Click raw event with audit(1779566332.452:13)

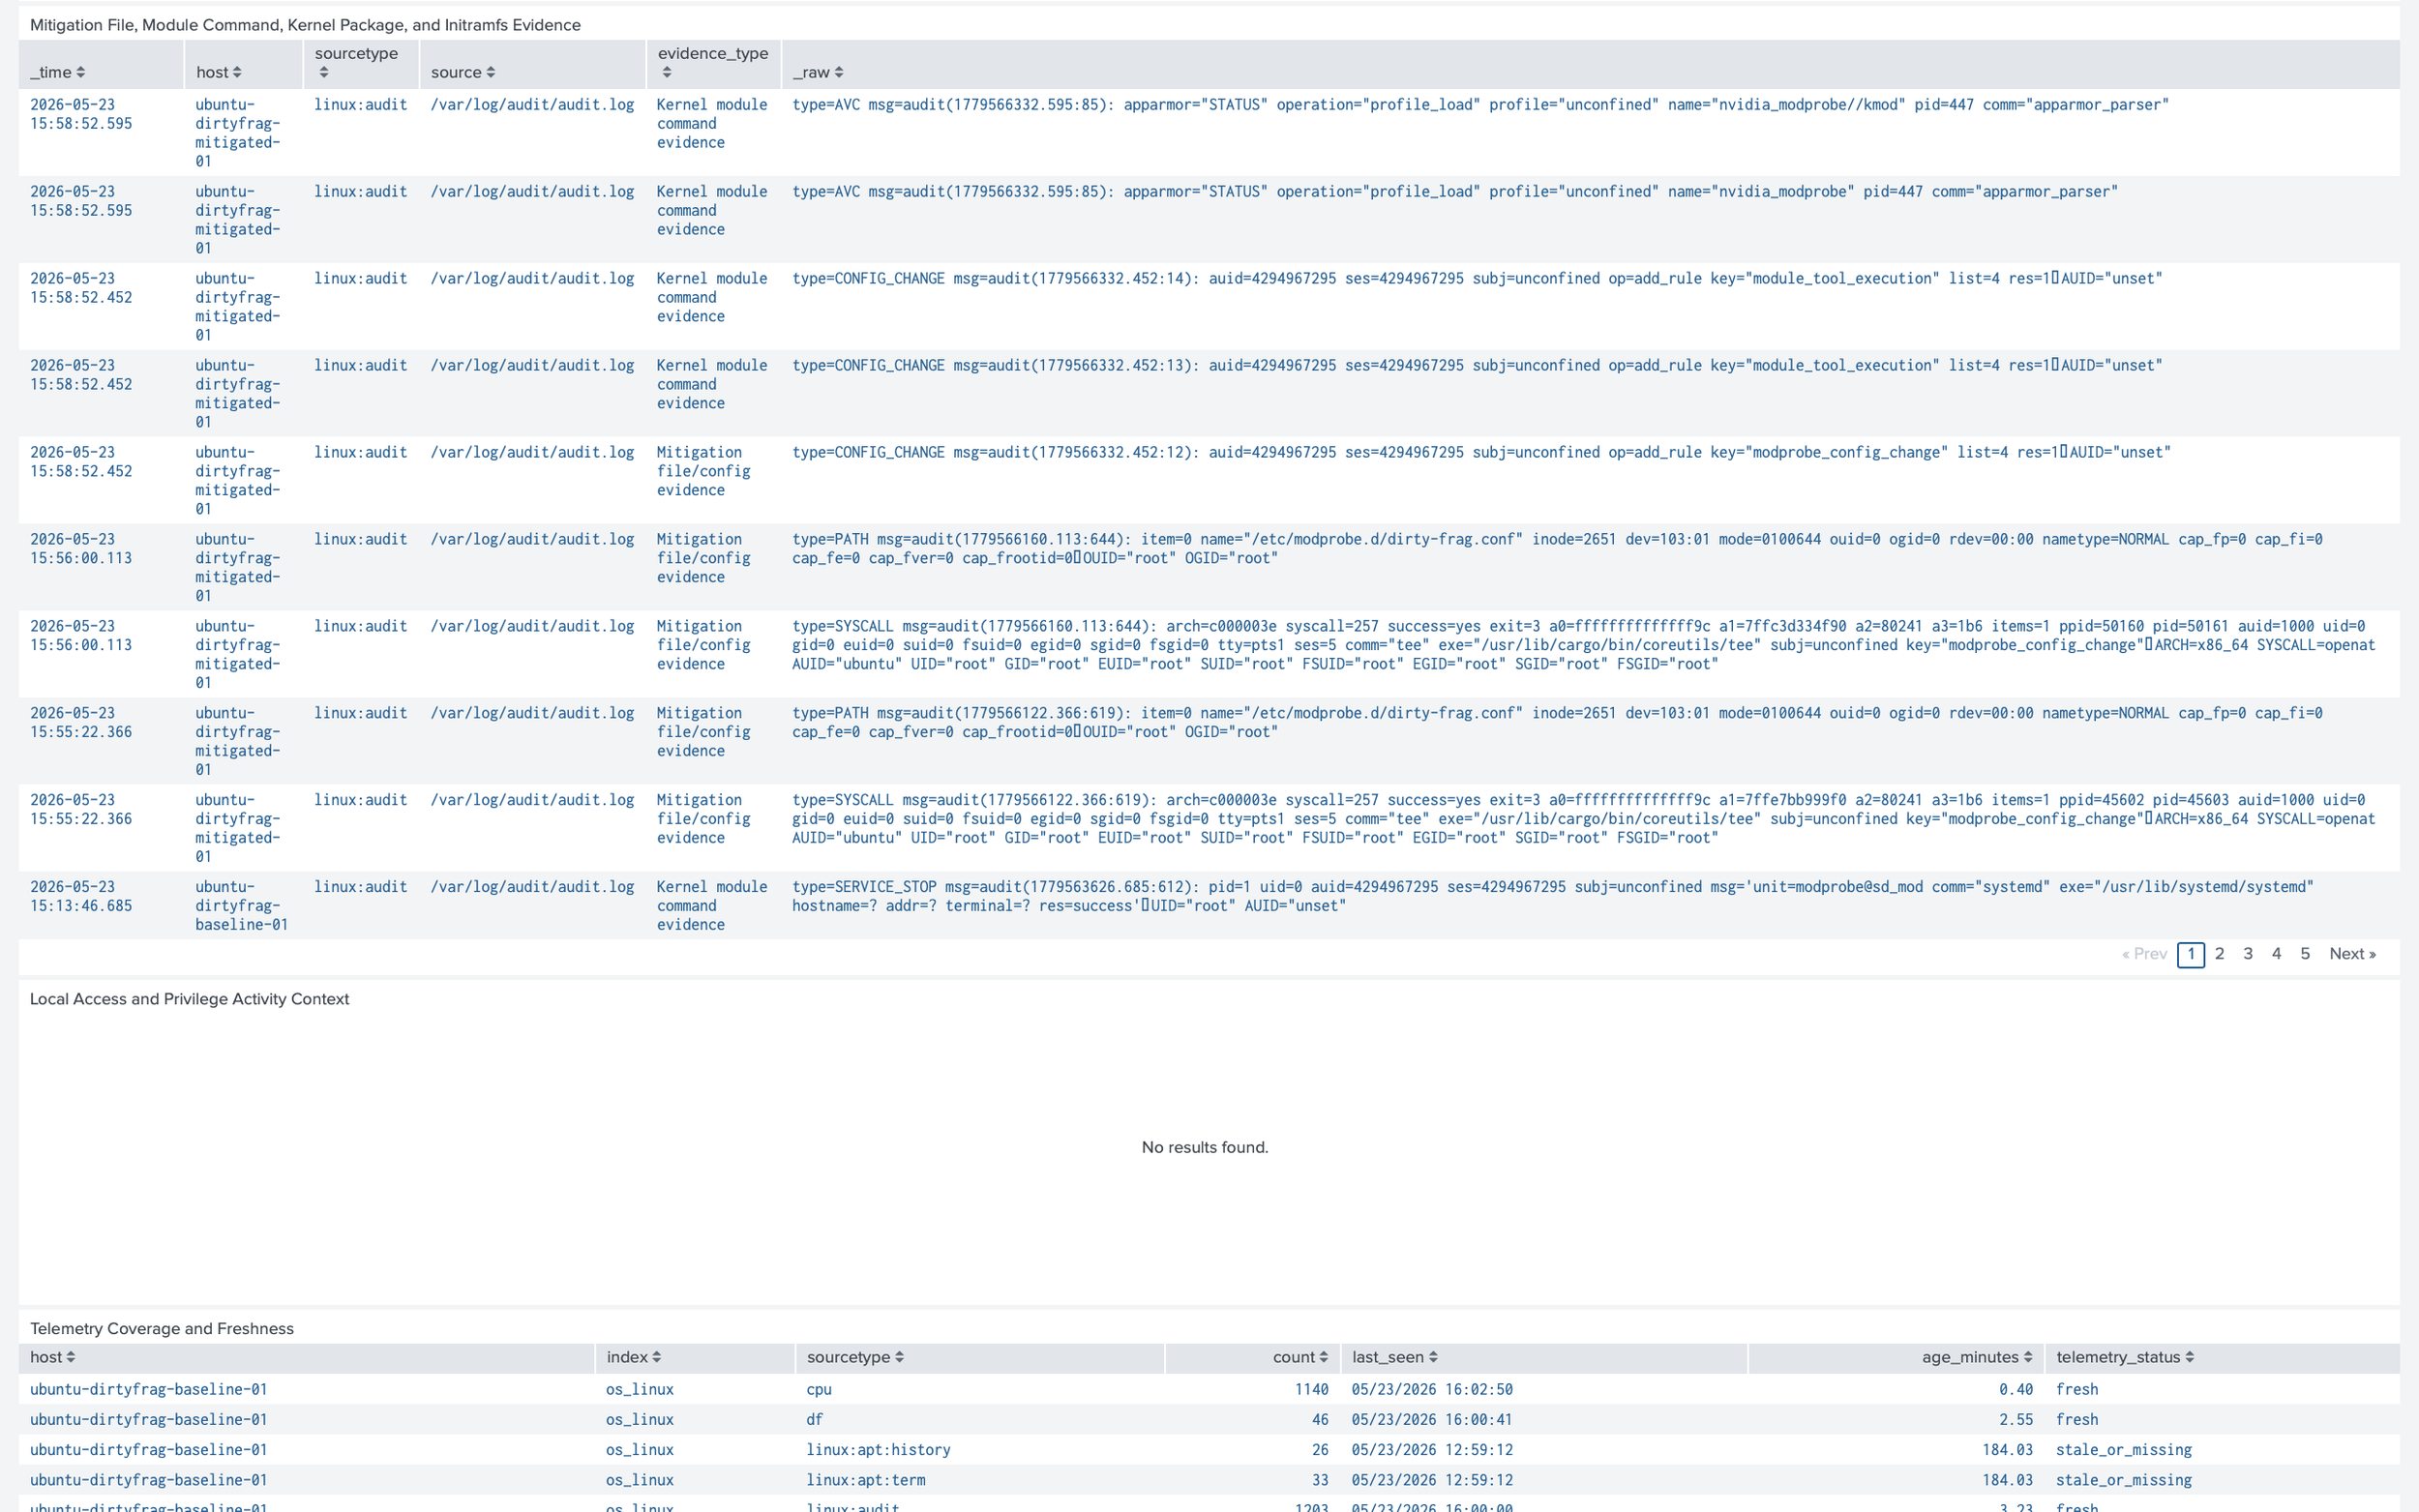pos(1477,365)
